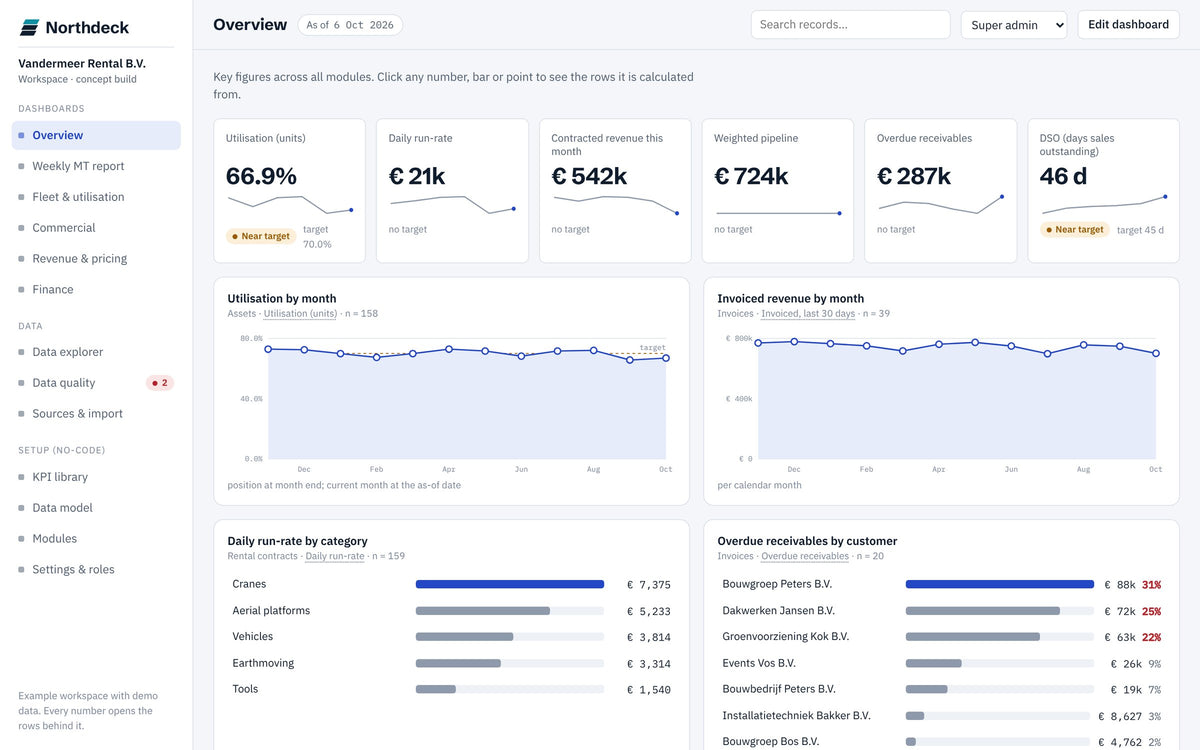
Task: Click the Tools run-rate bar
Action: coord(436,689)
